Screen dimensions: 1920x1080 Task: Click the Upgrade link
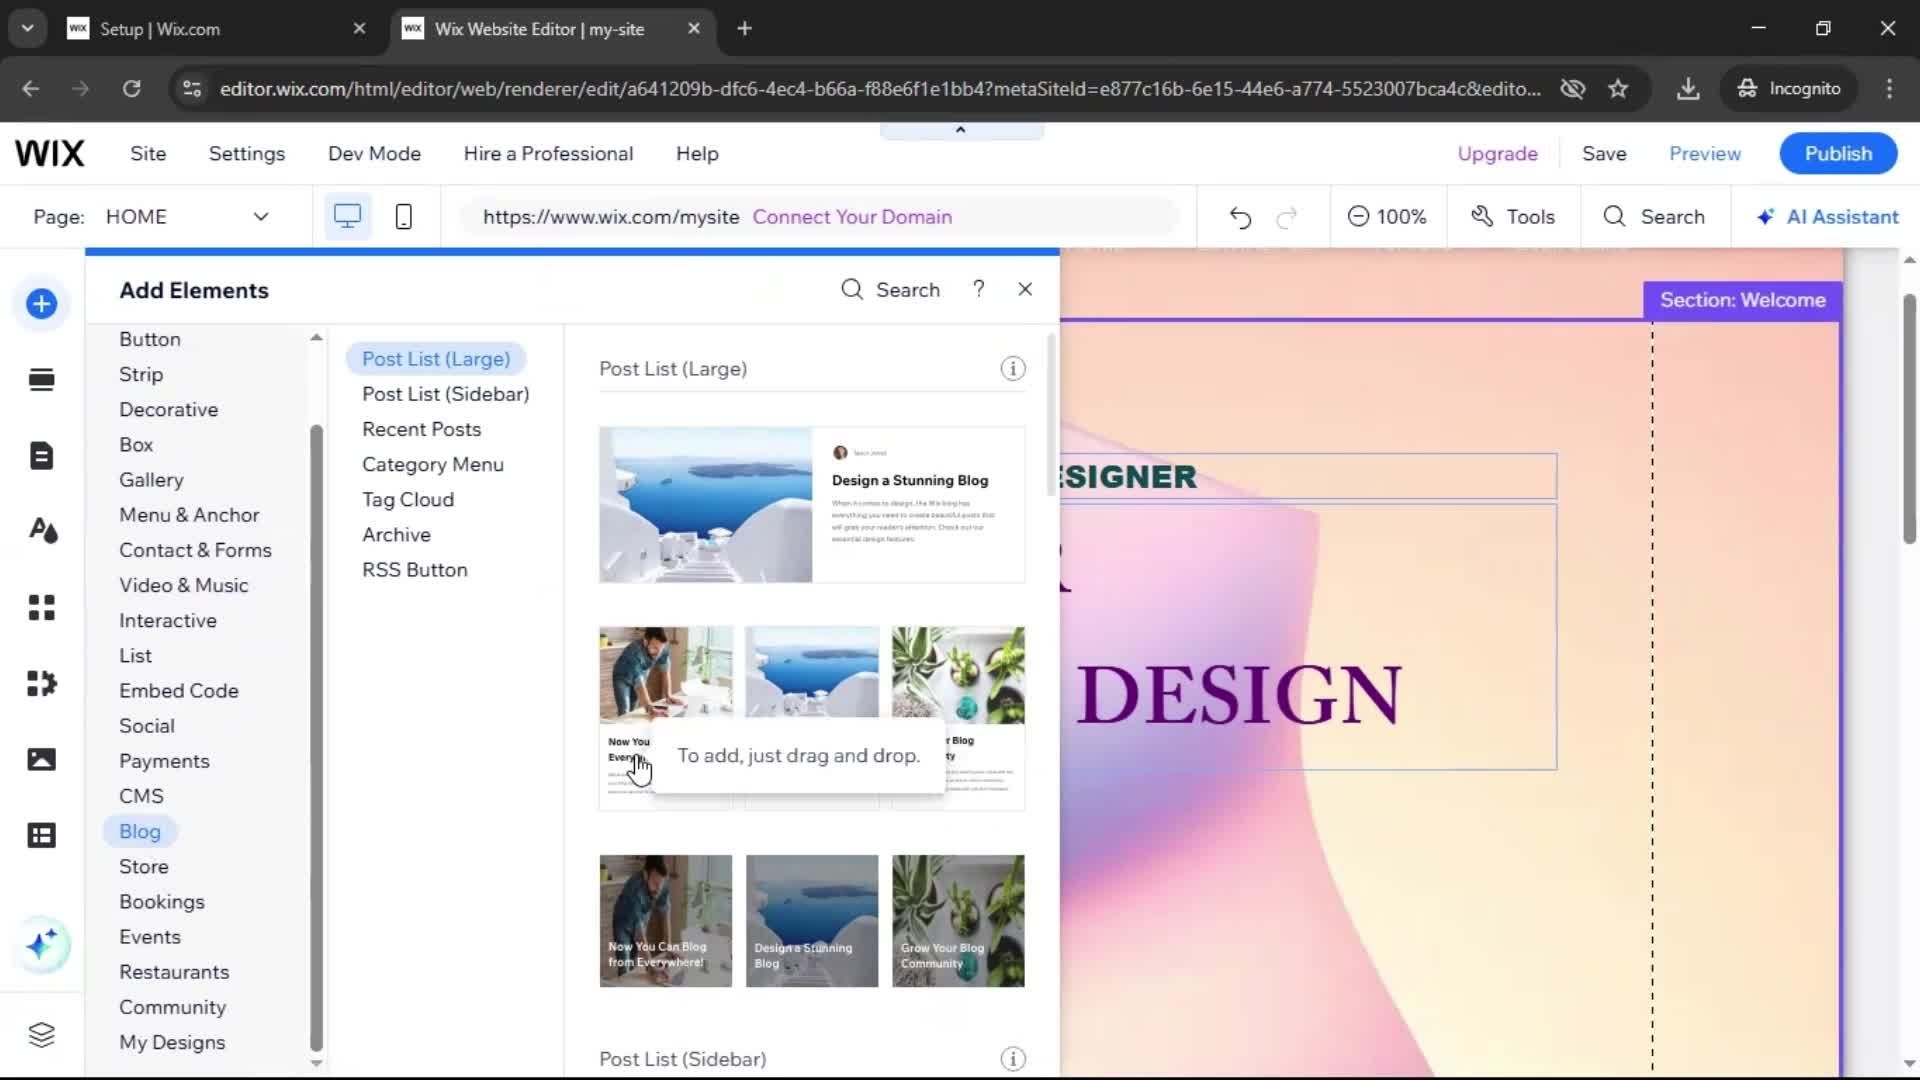1497,154
